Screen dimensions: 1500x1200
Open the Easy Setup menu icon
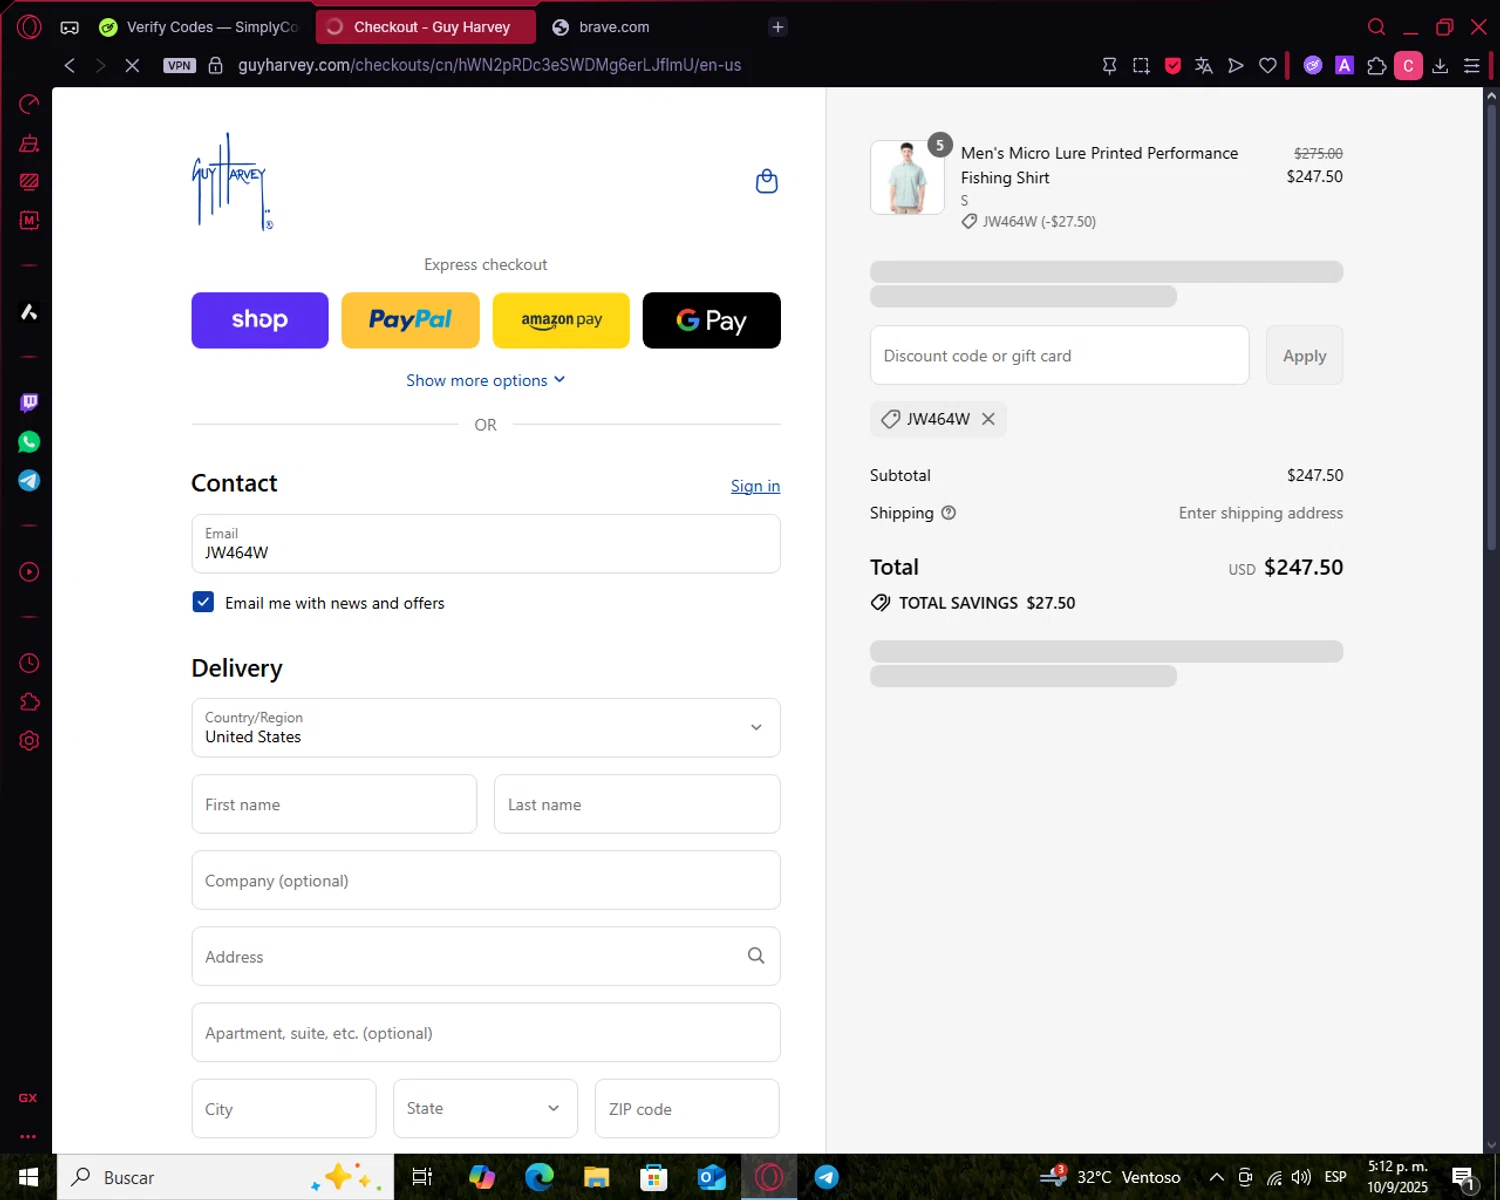point(1472,65)
